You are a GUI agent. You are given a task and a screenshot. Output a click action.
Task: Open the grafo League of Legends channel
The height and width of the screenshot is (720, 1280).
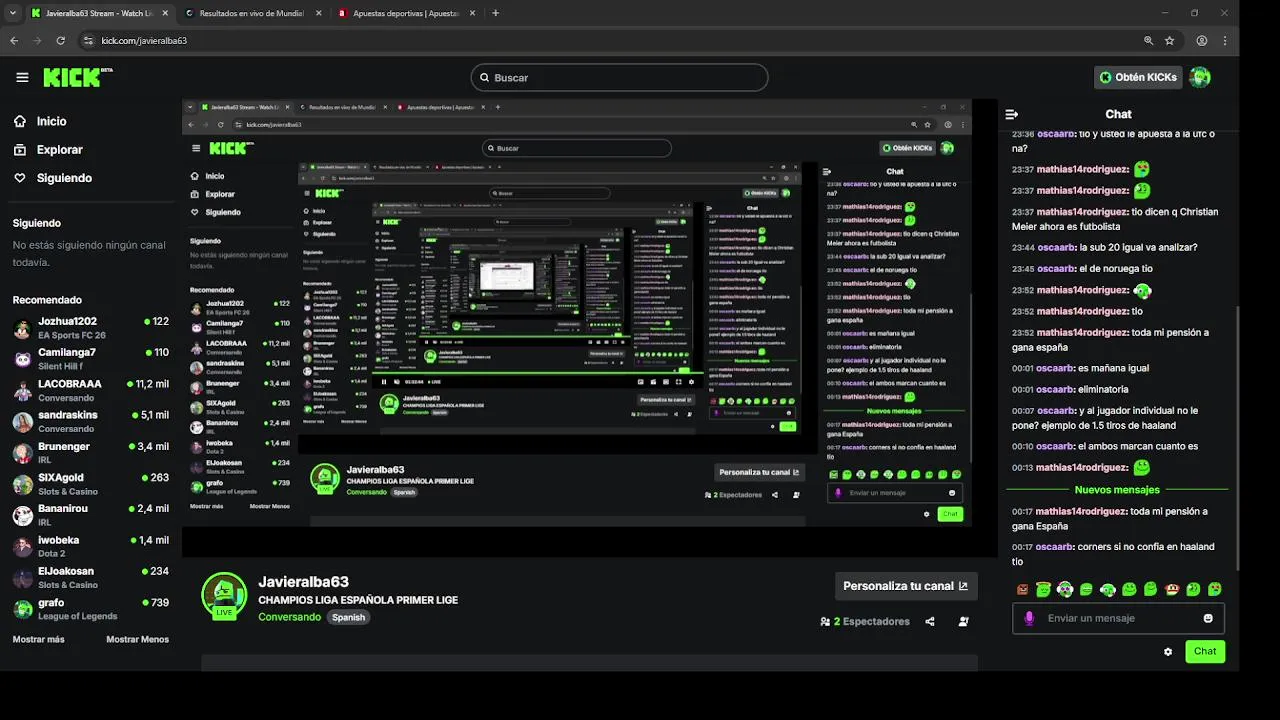90,609
